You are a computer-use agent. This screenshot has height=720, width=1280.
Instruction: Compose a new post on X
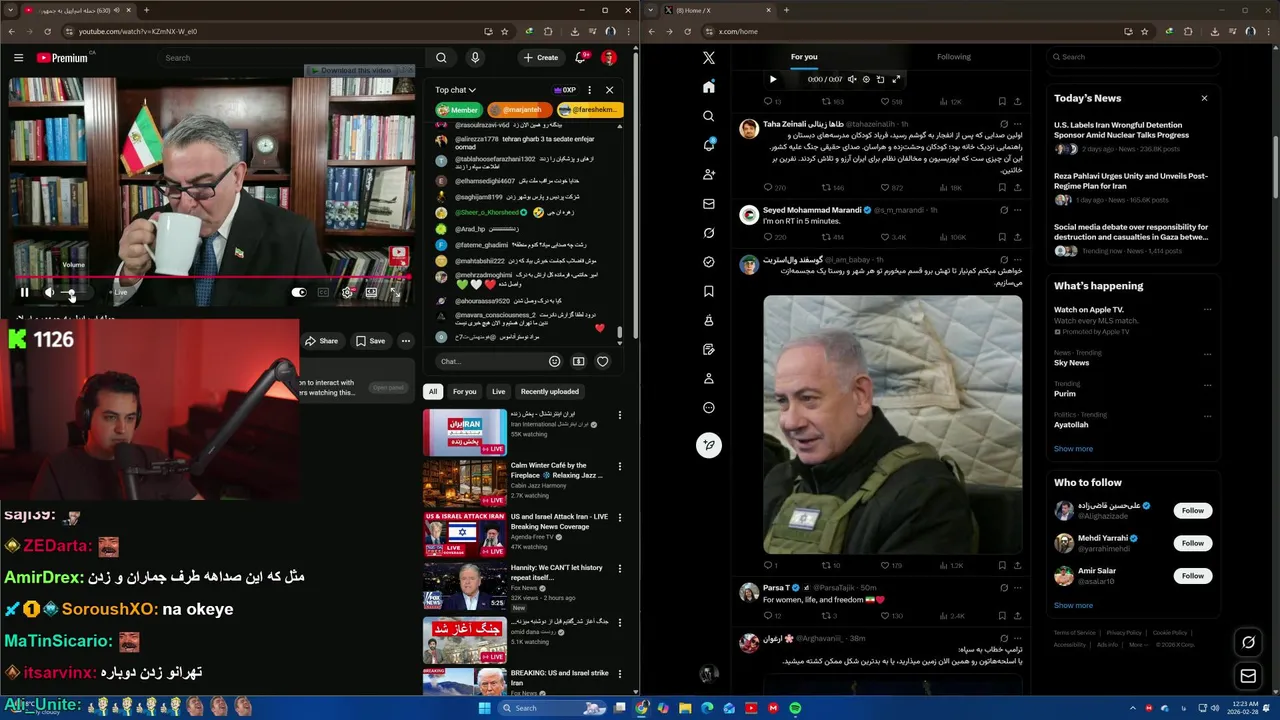709,445
